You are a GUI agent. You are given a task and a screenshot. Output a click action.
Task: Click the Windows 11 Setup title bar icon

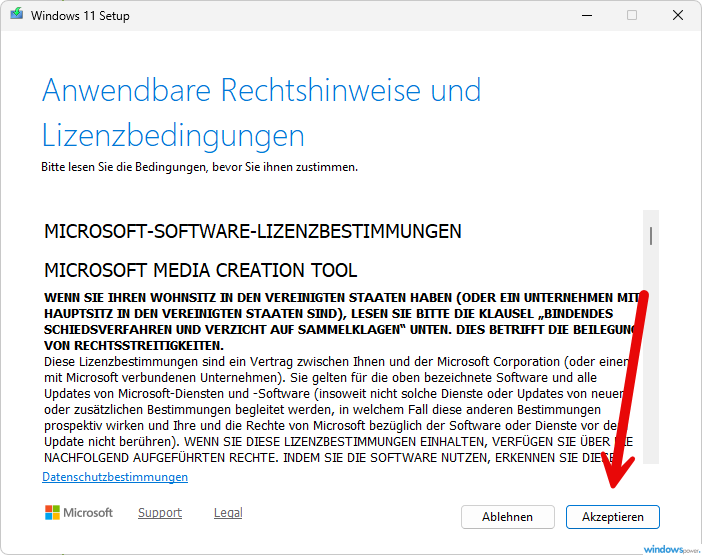(17, 15)
